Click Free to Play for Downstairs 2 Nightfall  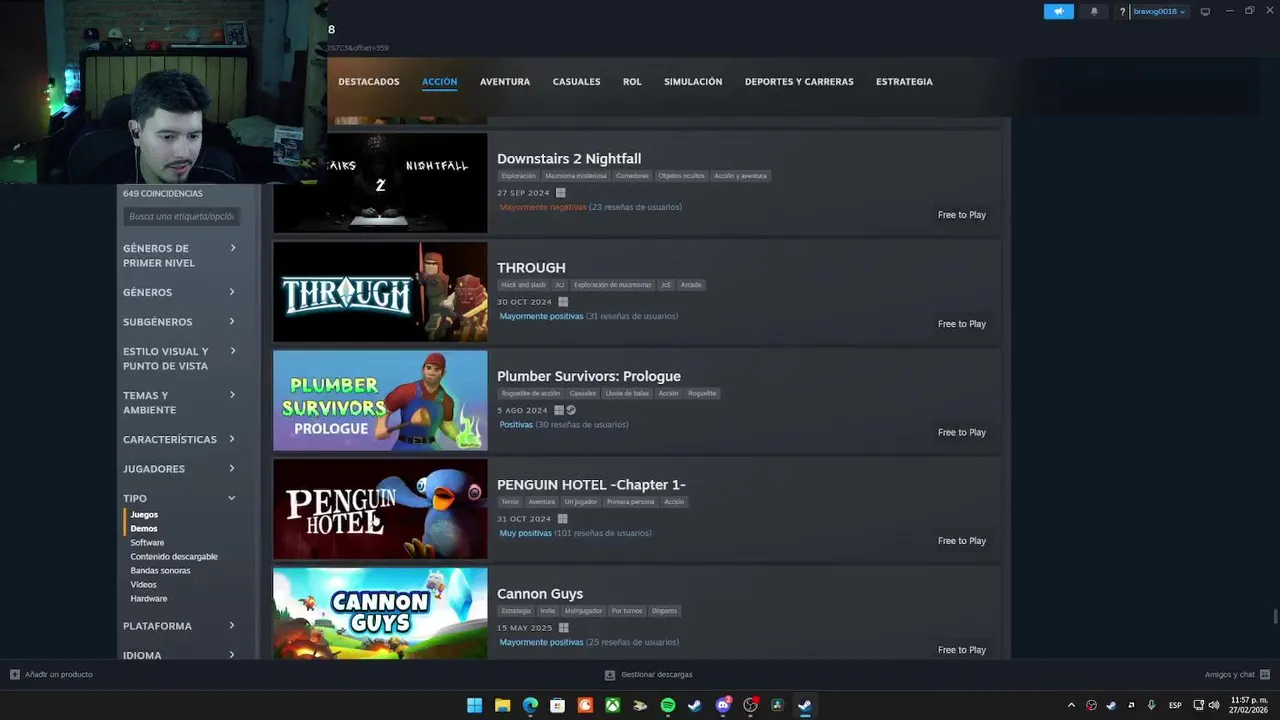tap(962, 215)
